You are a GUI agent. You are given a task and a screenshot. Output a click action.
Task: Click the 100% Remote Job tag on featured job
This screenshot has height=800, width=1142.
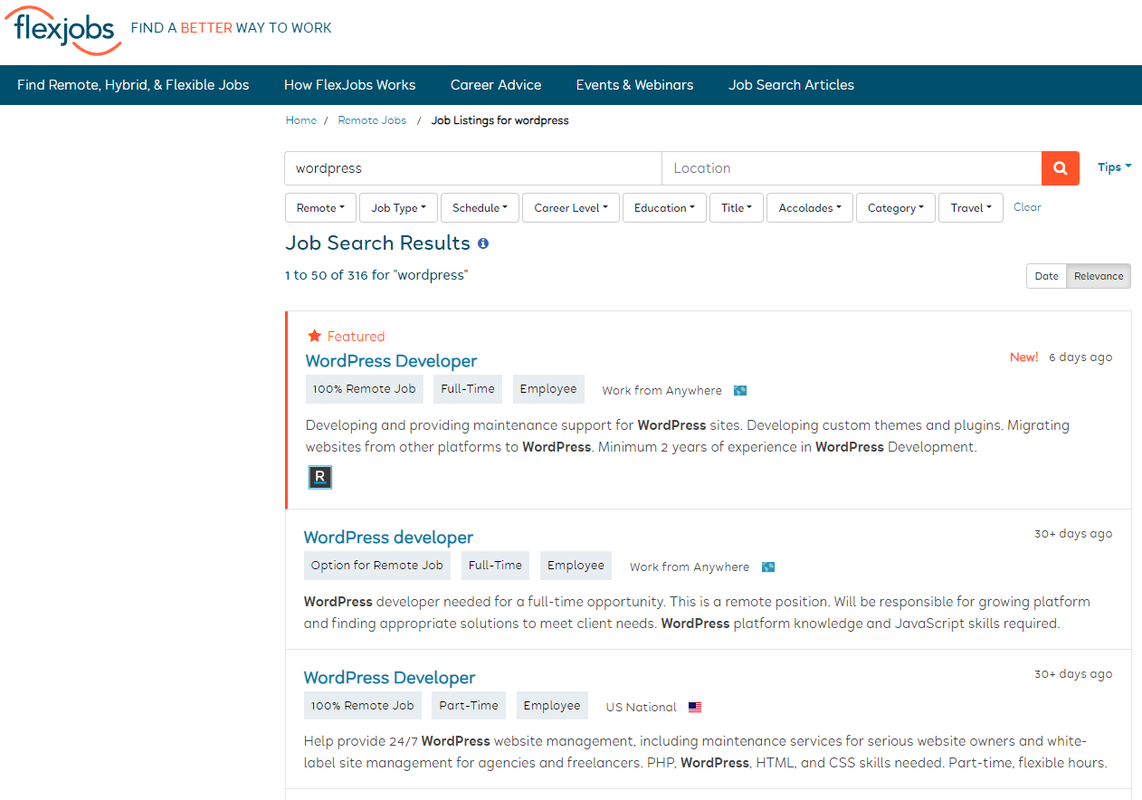[x=364, y=389]
